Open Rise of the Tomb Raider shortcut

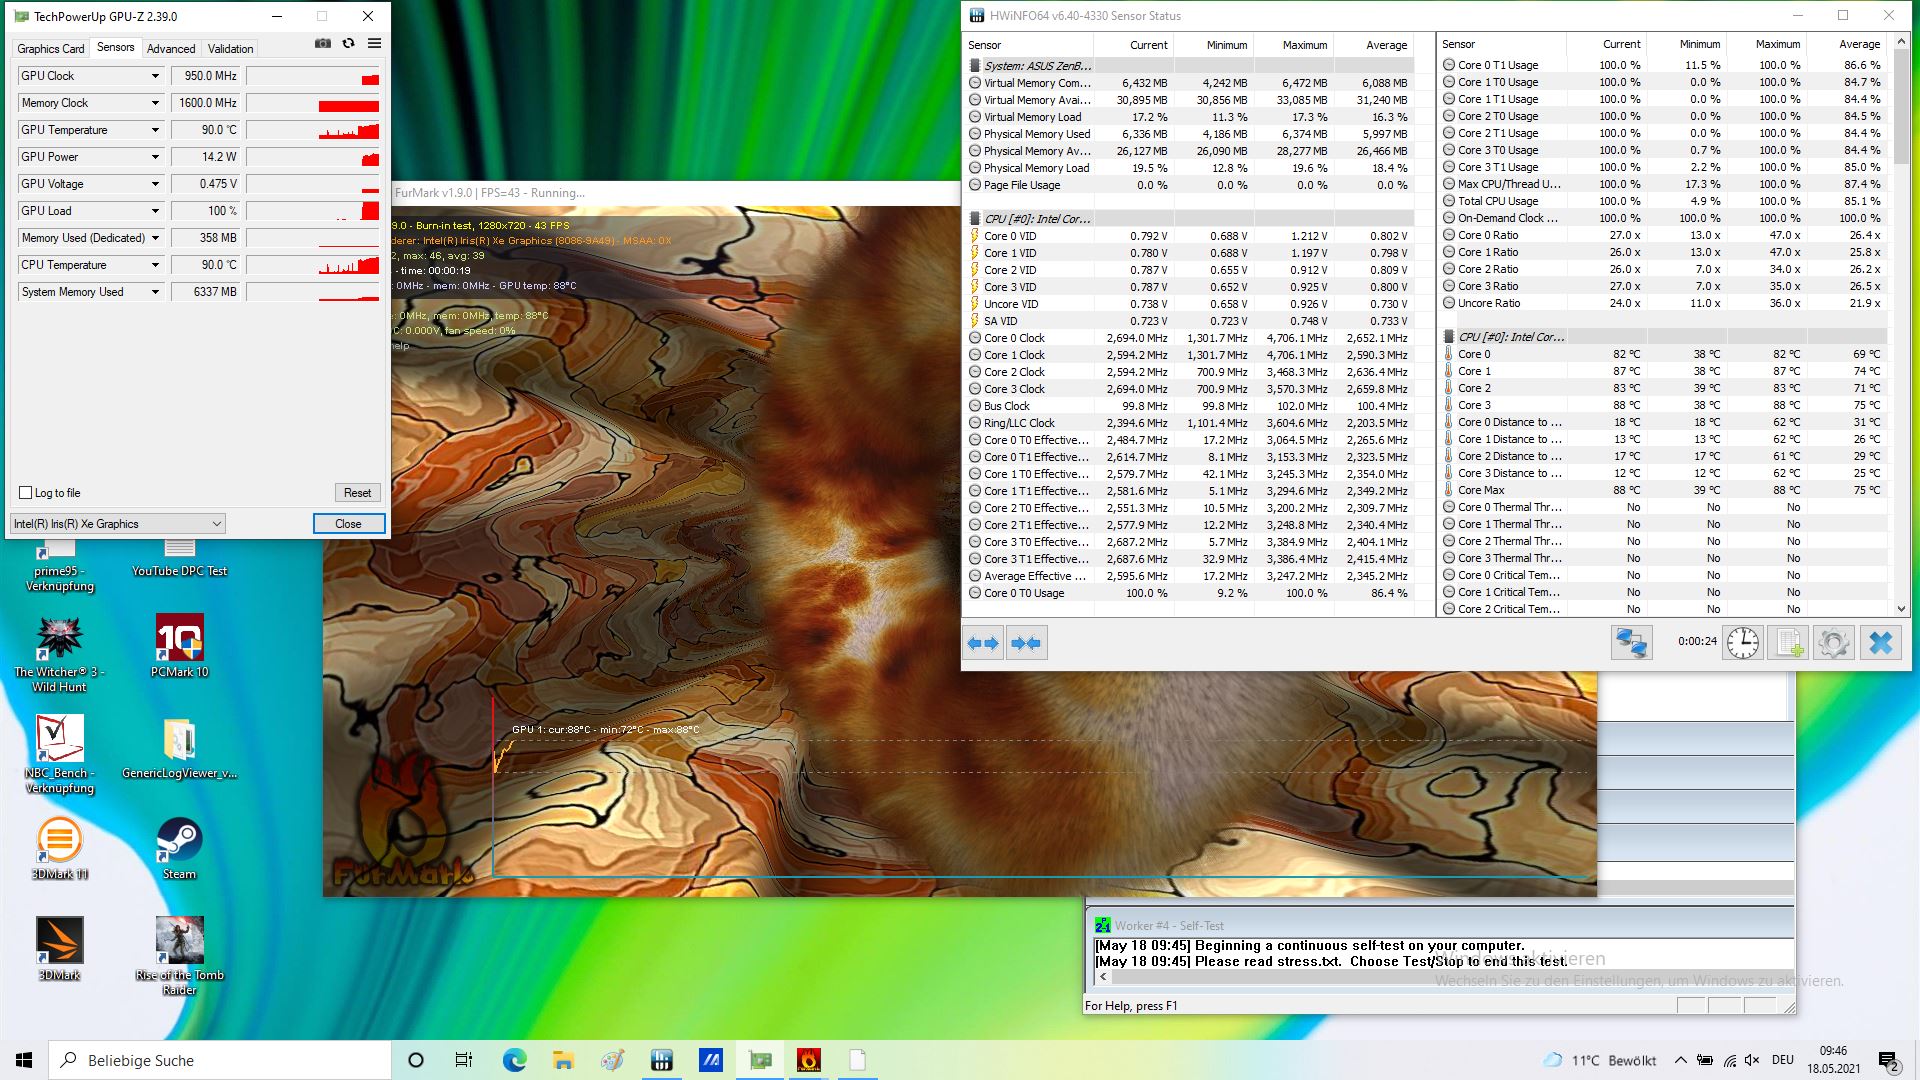180,956
